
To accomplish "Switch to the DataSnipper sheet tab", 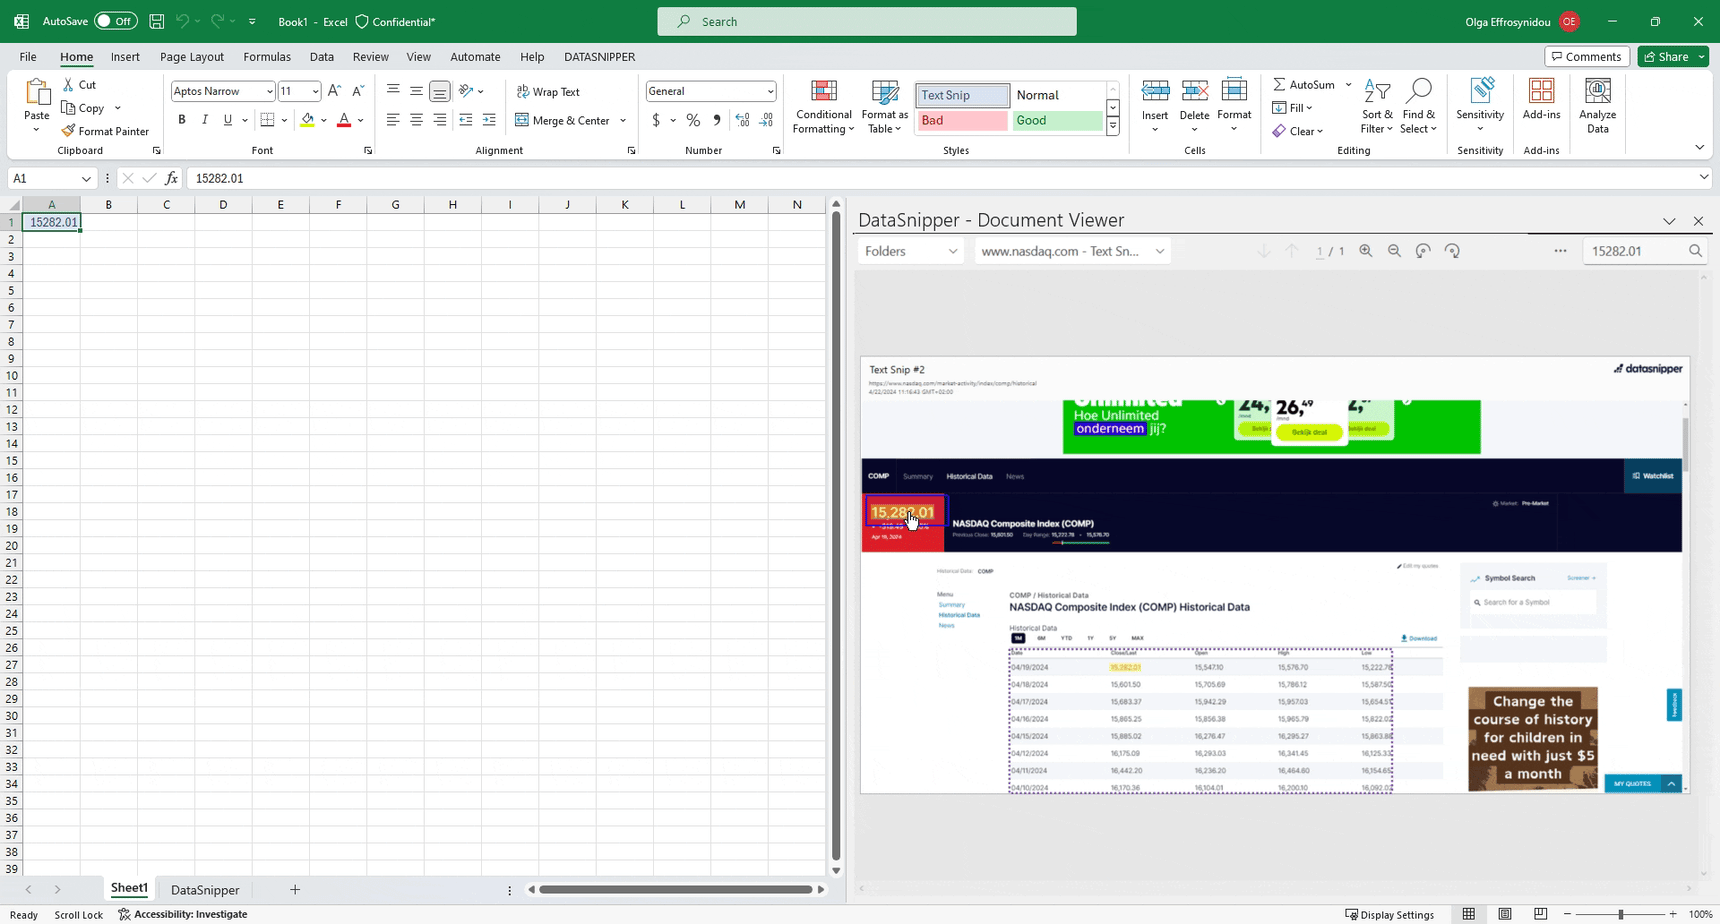I will [205, 890].
